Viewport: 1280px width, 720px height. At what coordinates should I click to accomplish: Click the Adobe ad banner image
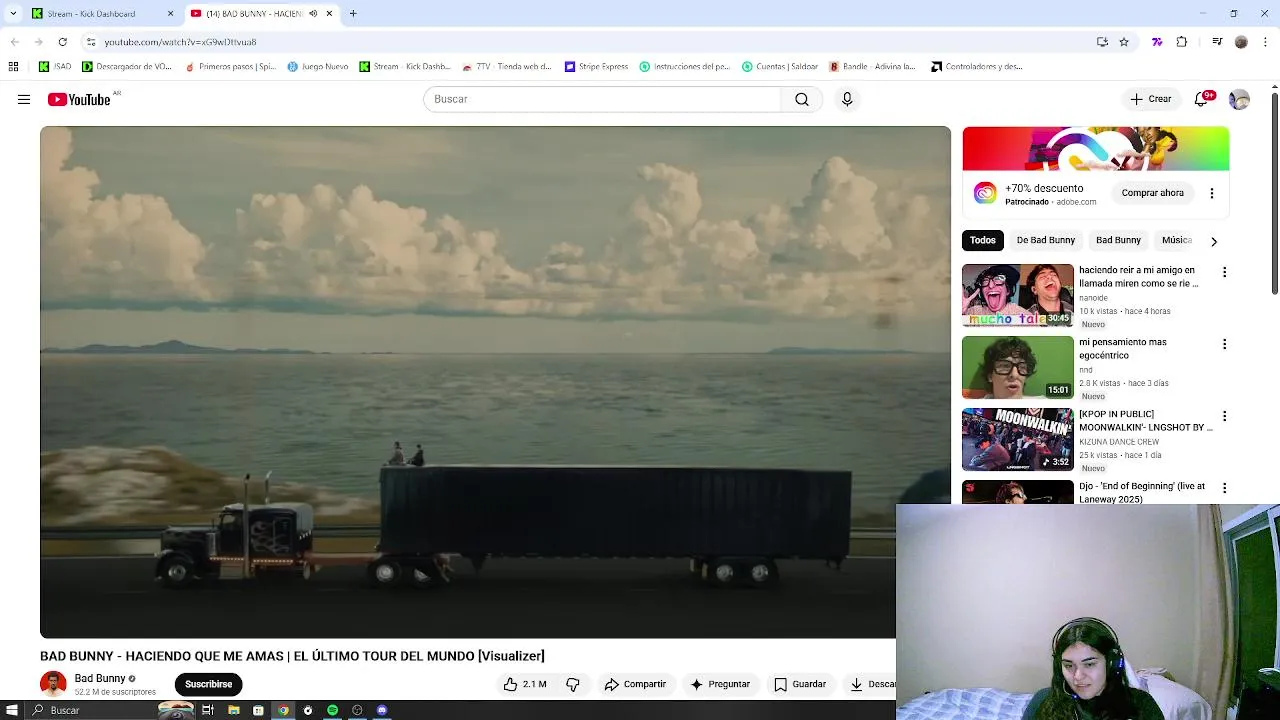coord(1095,149)
